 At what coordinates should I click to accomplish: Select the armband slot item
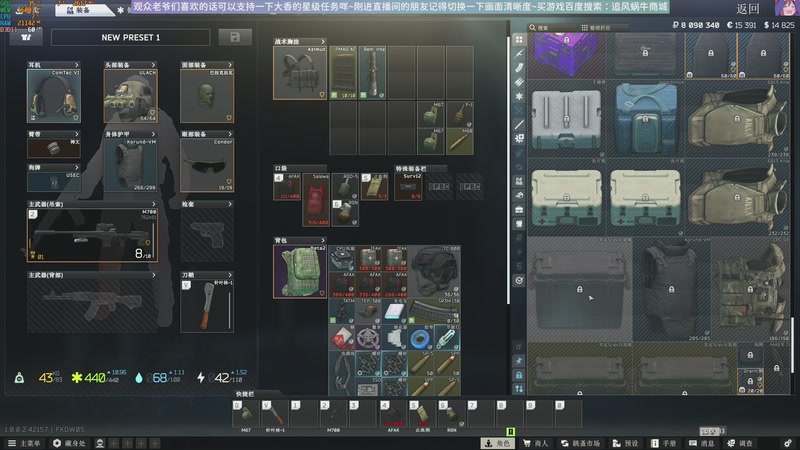54,147
